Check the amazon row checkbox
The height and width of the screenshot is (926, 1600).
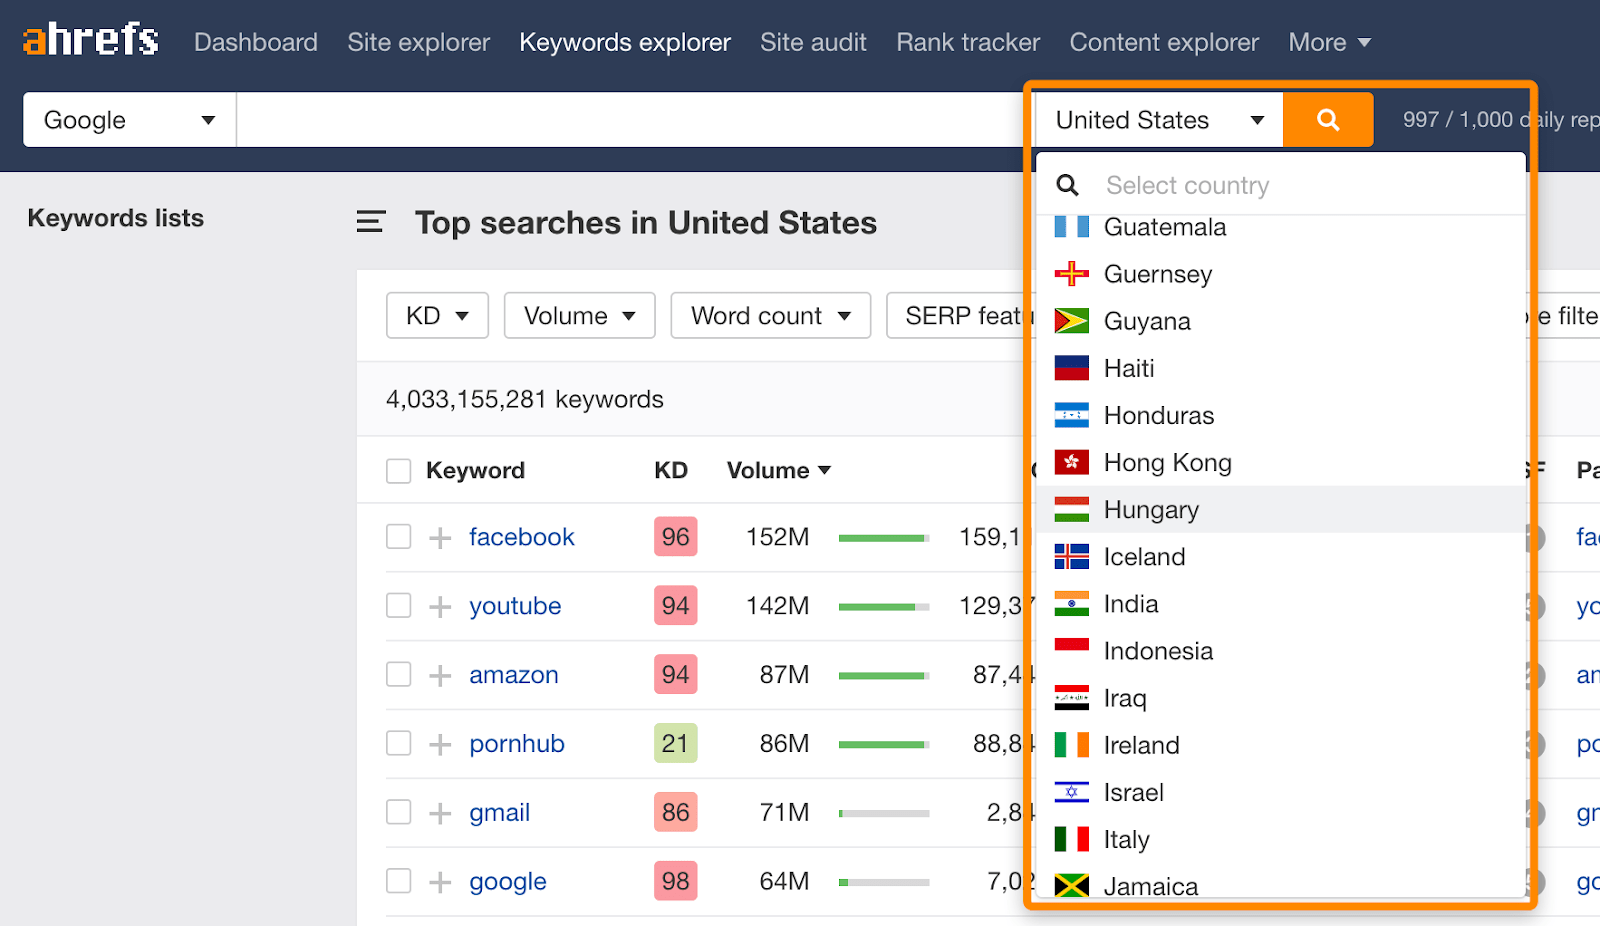point(399,675)
